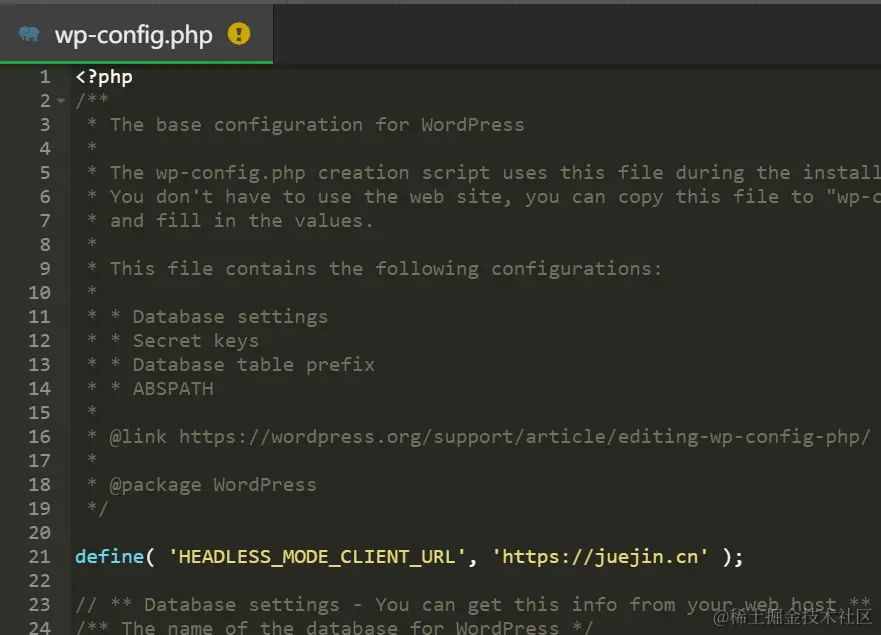The width and height of the screenshot is (881, 635).
Task: Click line number 16 in gutter
Action: 39,437
